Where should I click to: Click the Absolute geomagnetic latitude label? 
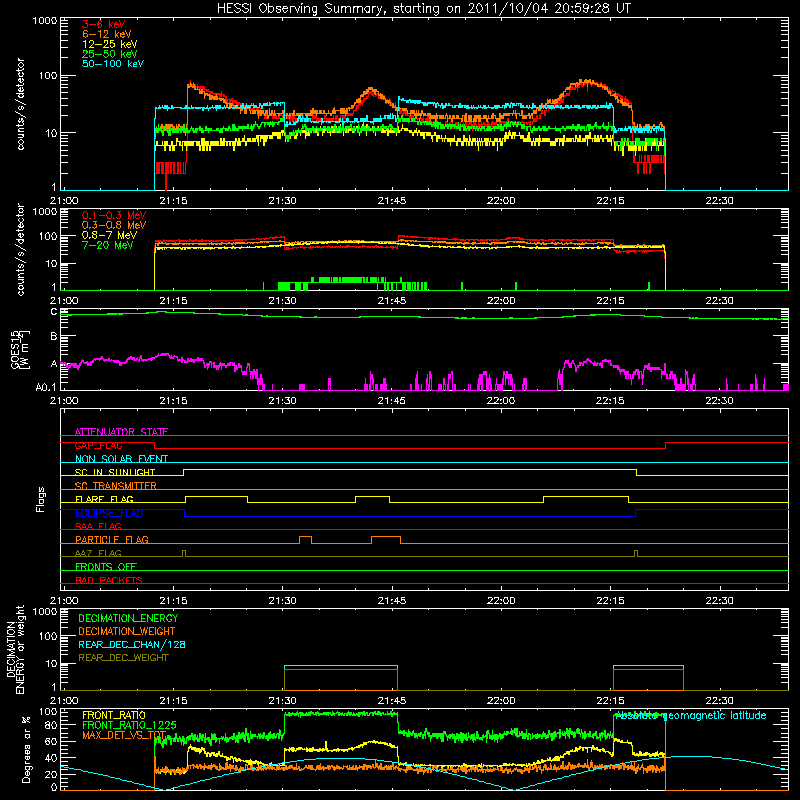[691, 715]
